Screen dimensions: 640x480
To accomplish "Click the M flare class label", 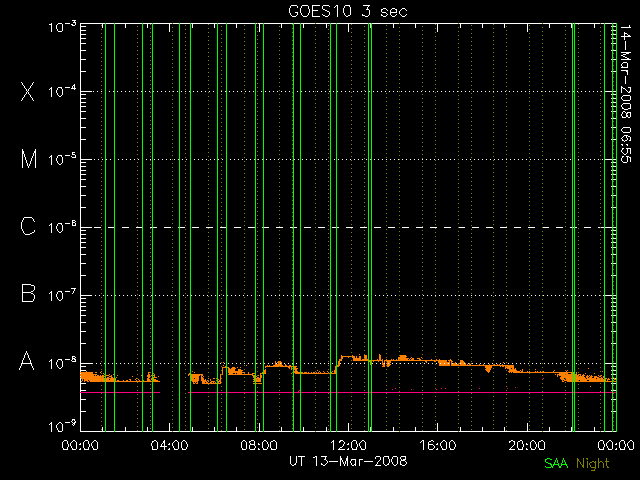I will (29, 159).
